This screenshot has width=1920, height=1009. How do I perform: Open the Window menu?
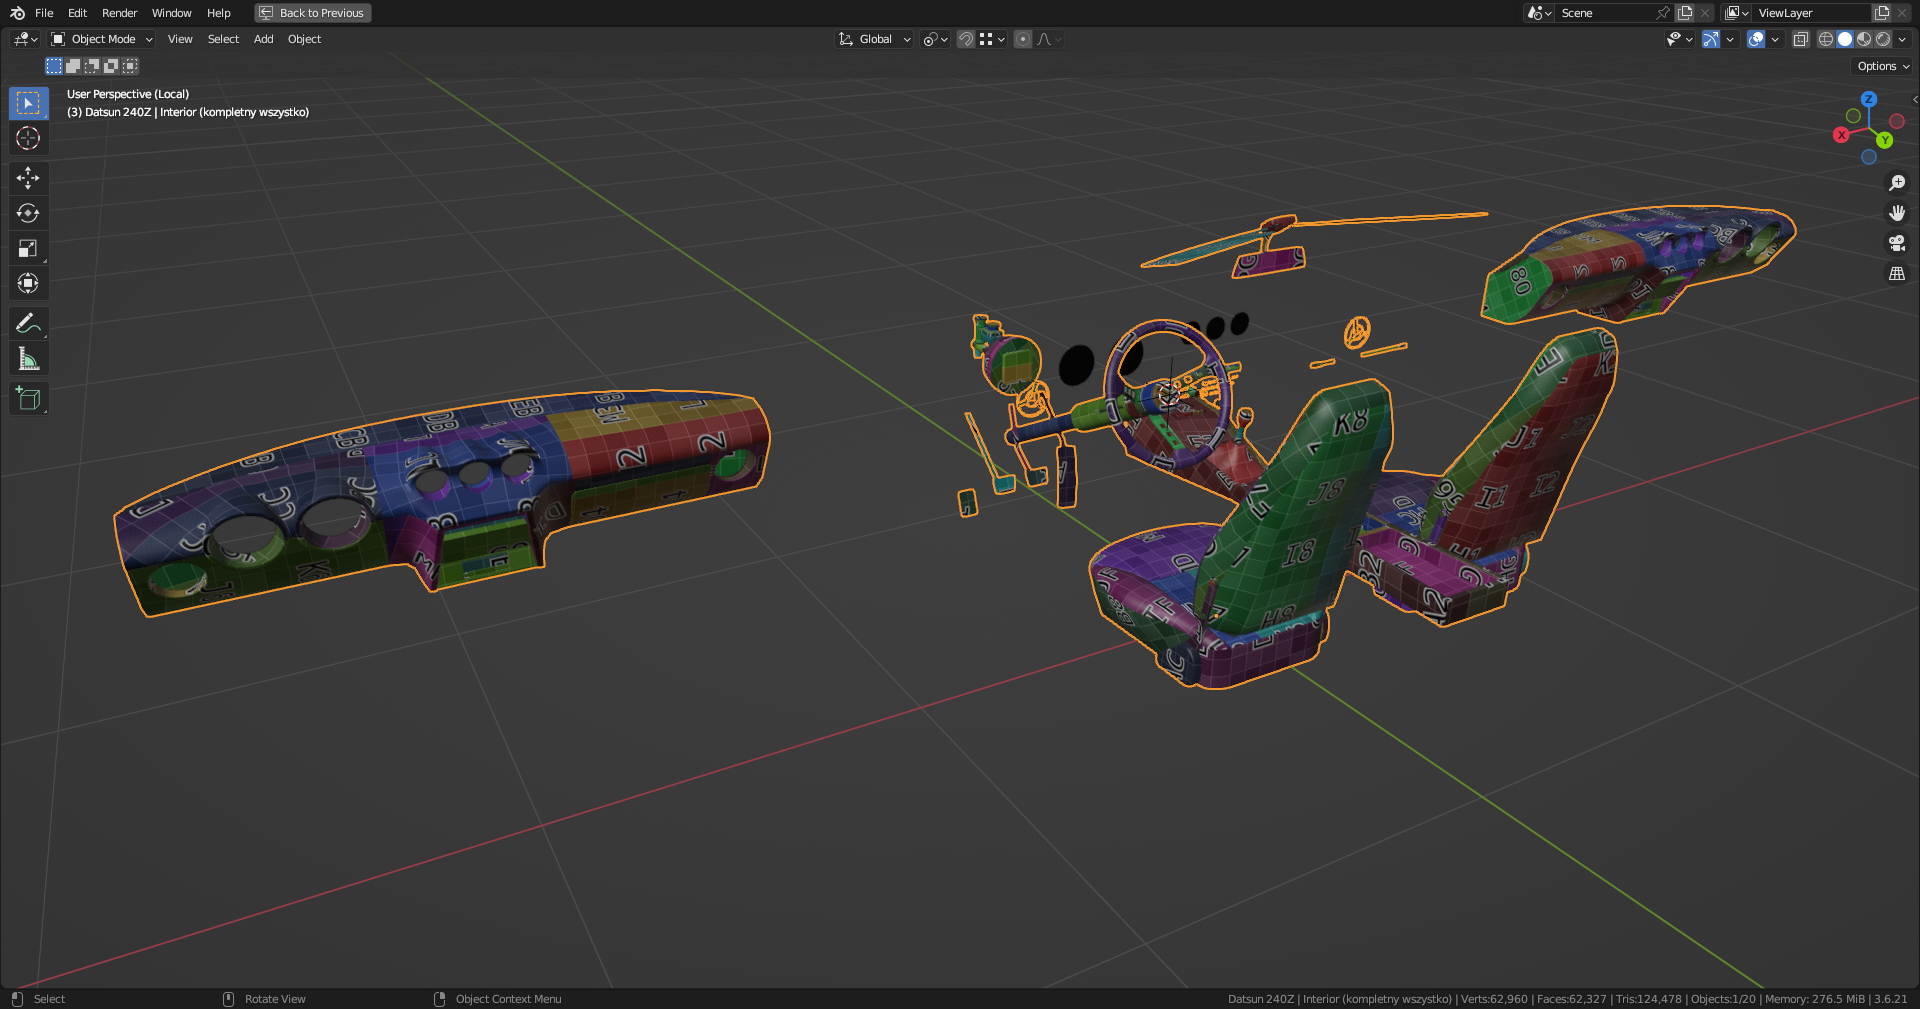tap(171, 13)
